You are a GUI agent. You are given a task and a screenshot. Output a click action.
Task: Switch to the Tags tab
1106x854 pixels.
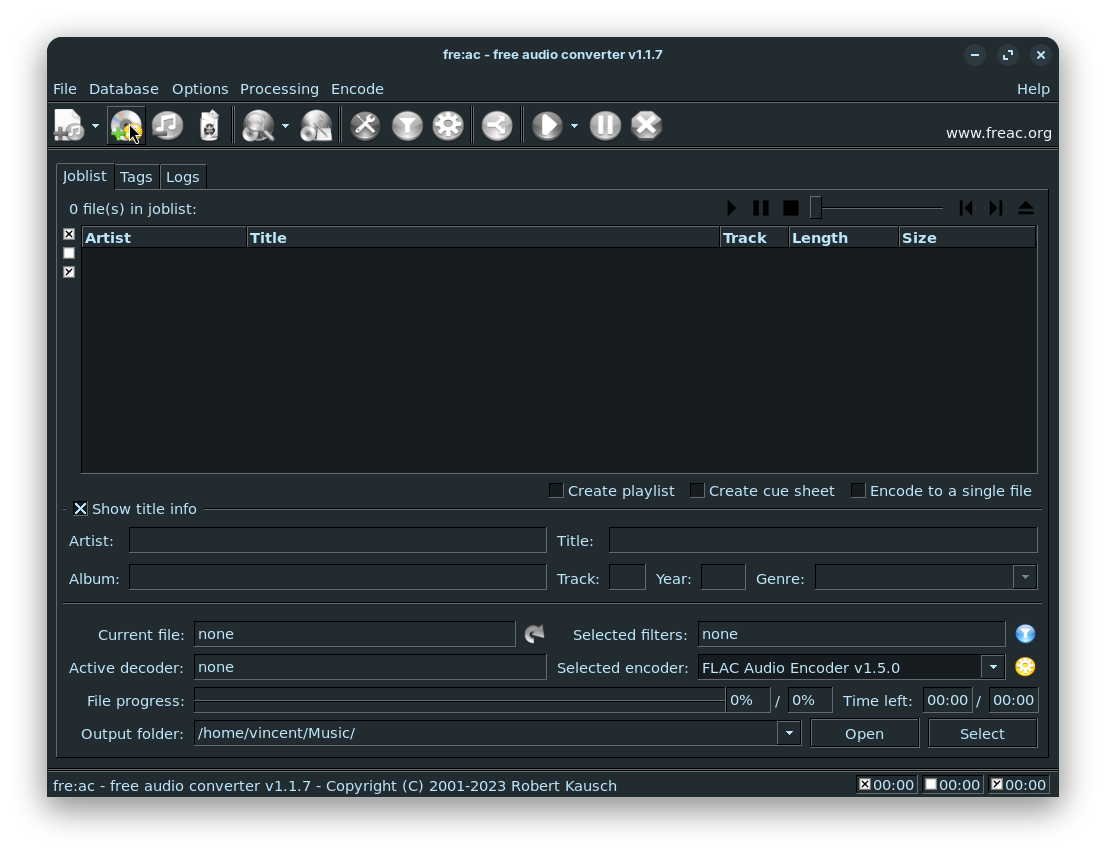coord(136,177)
